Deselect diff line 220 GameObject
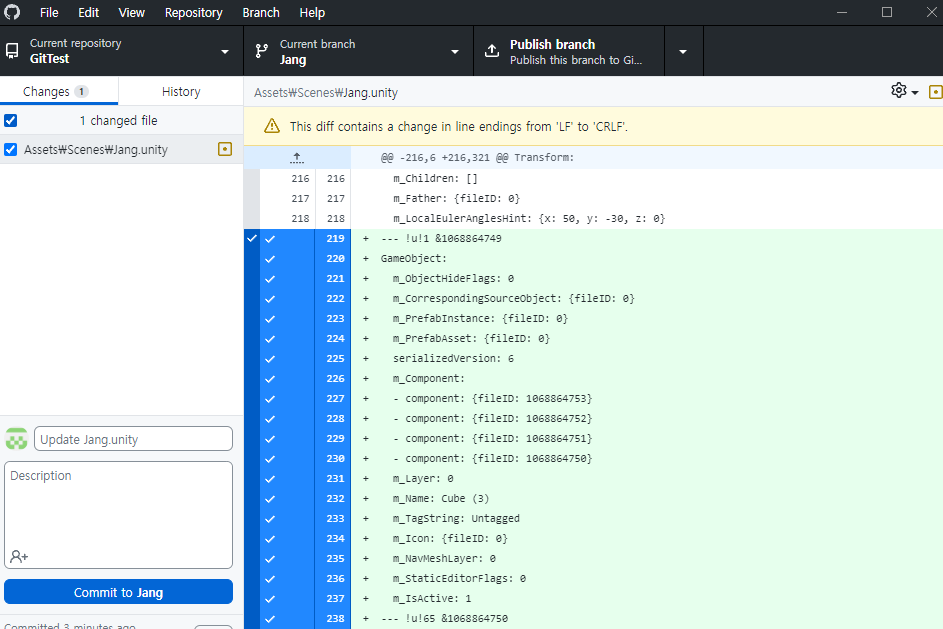Viewport: 943px width, 629px height. coord(270,259)
